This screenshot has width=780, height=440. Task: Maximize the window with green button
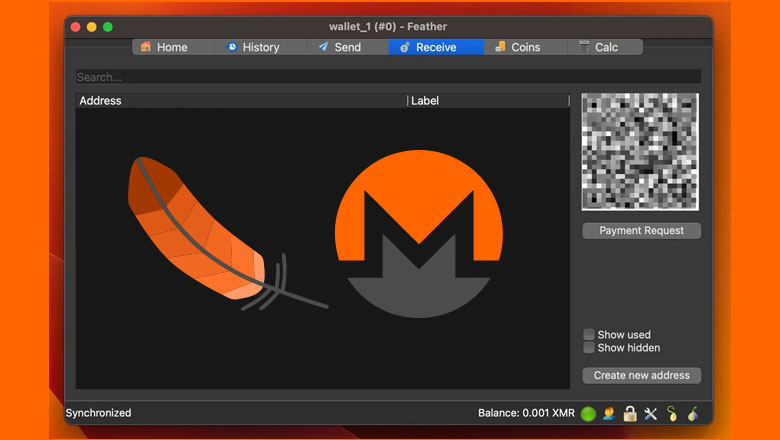(108, 27)
